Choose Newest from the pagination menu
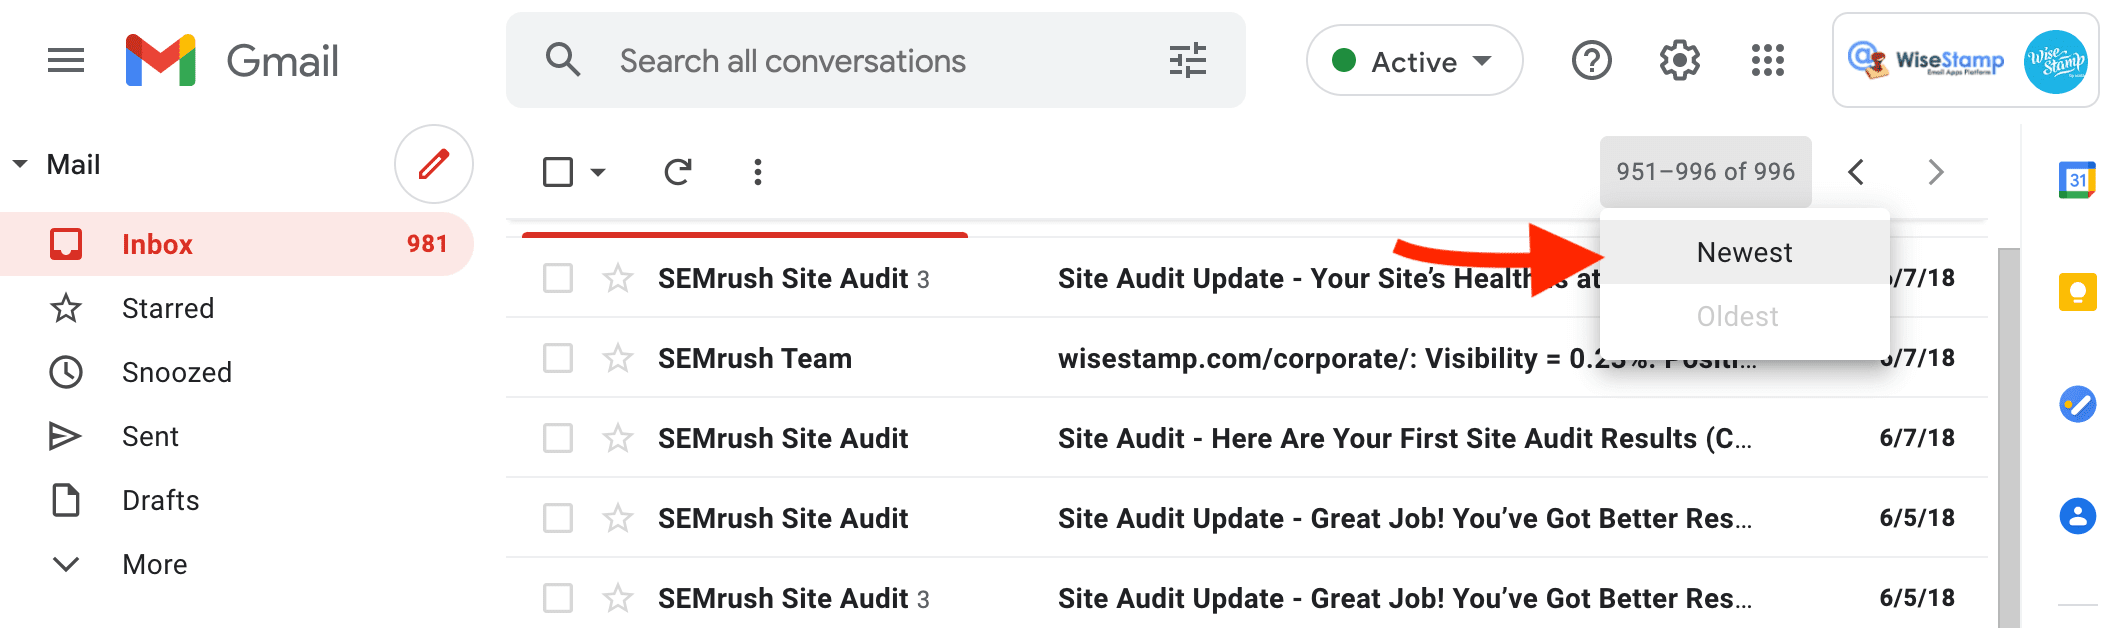 pos(1744,252)
